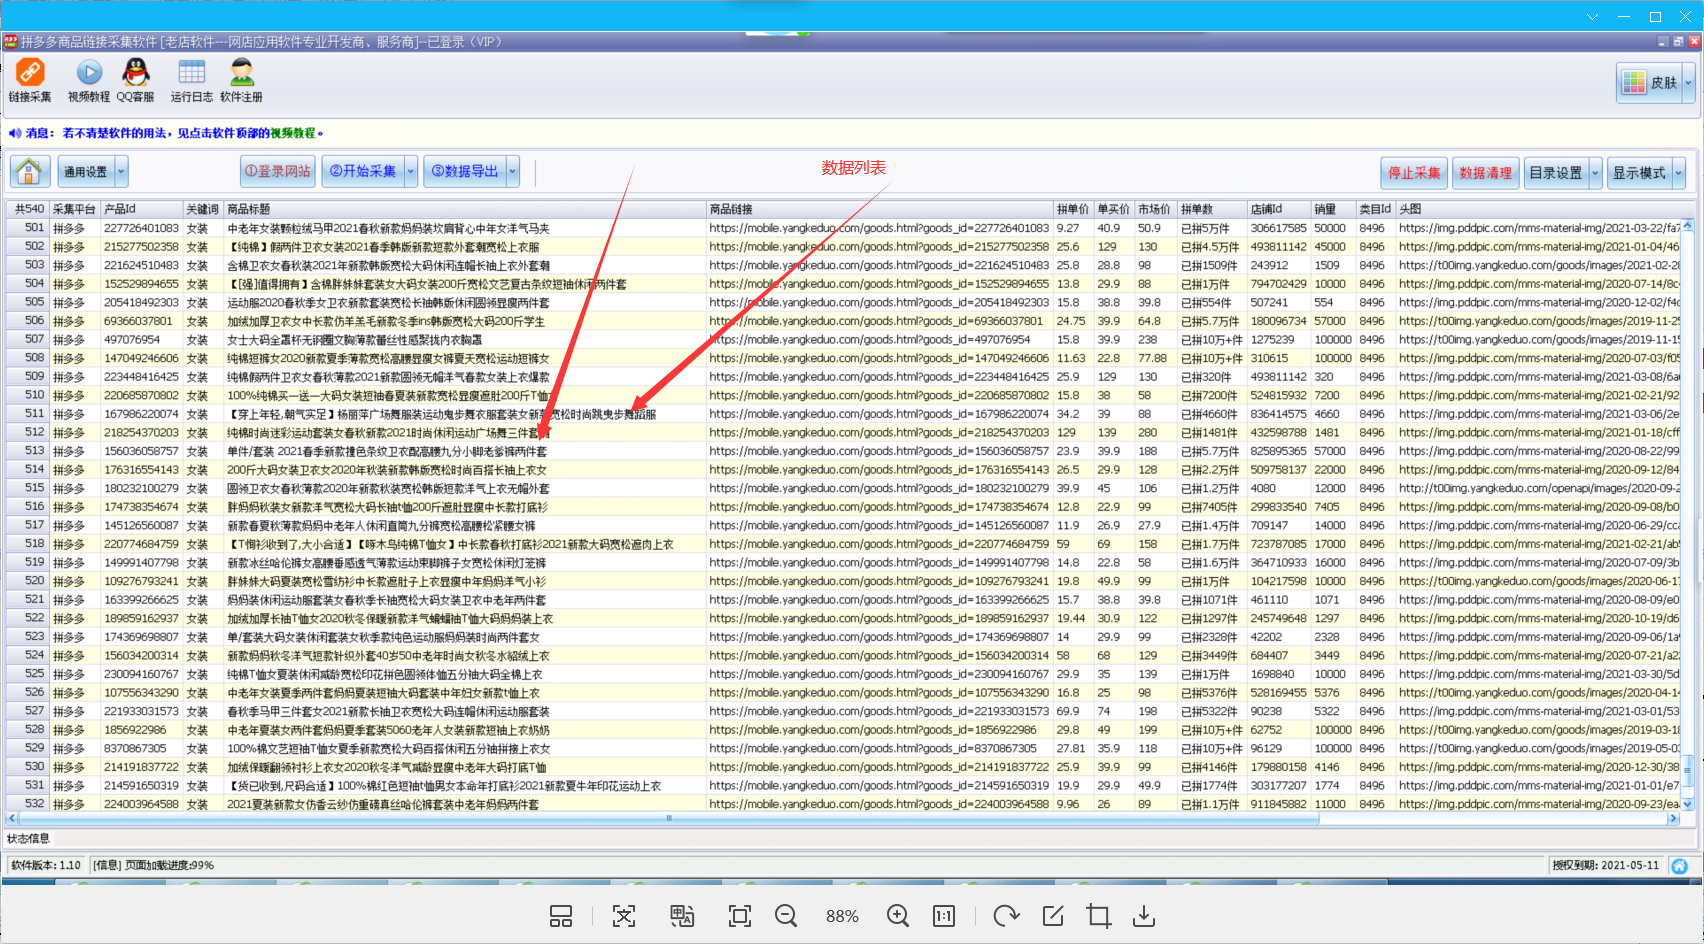Viewport: 1704px width, 944px height.
Task: Click the status bar refresh globe icon
Action: coord(1680,866)
